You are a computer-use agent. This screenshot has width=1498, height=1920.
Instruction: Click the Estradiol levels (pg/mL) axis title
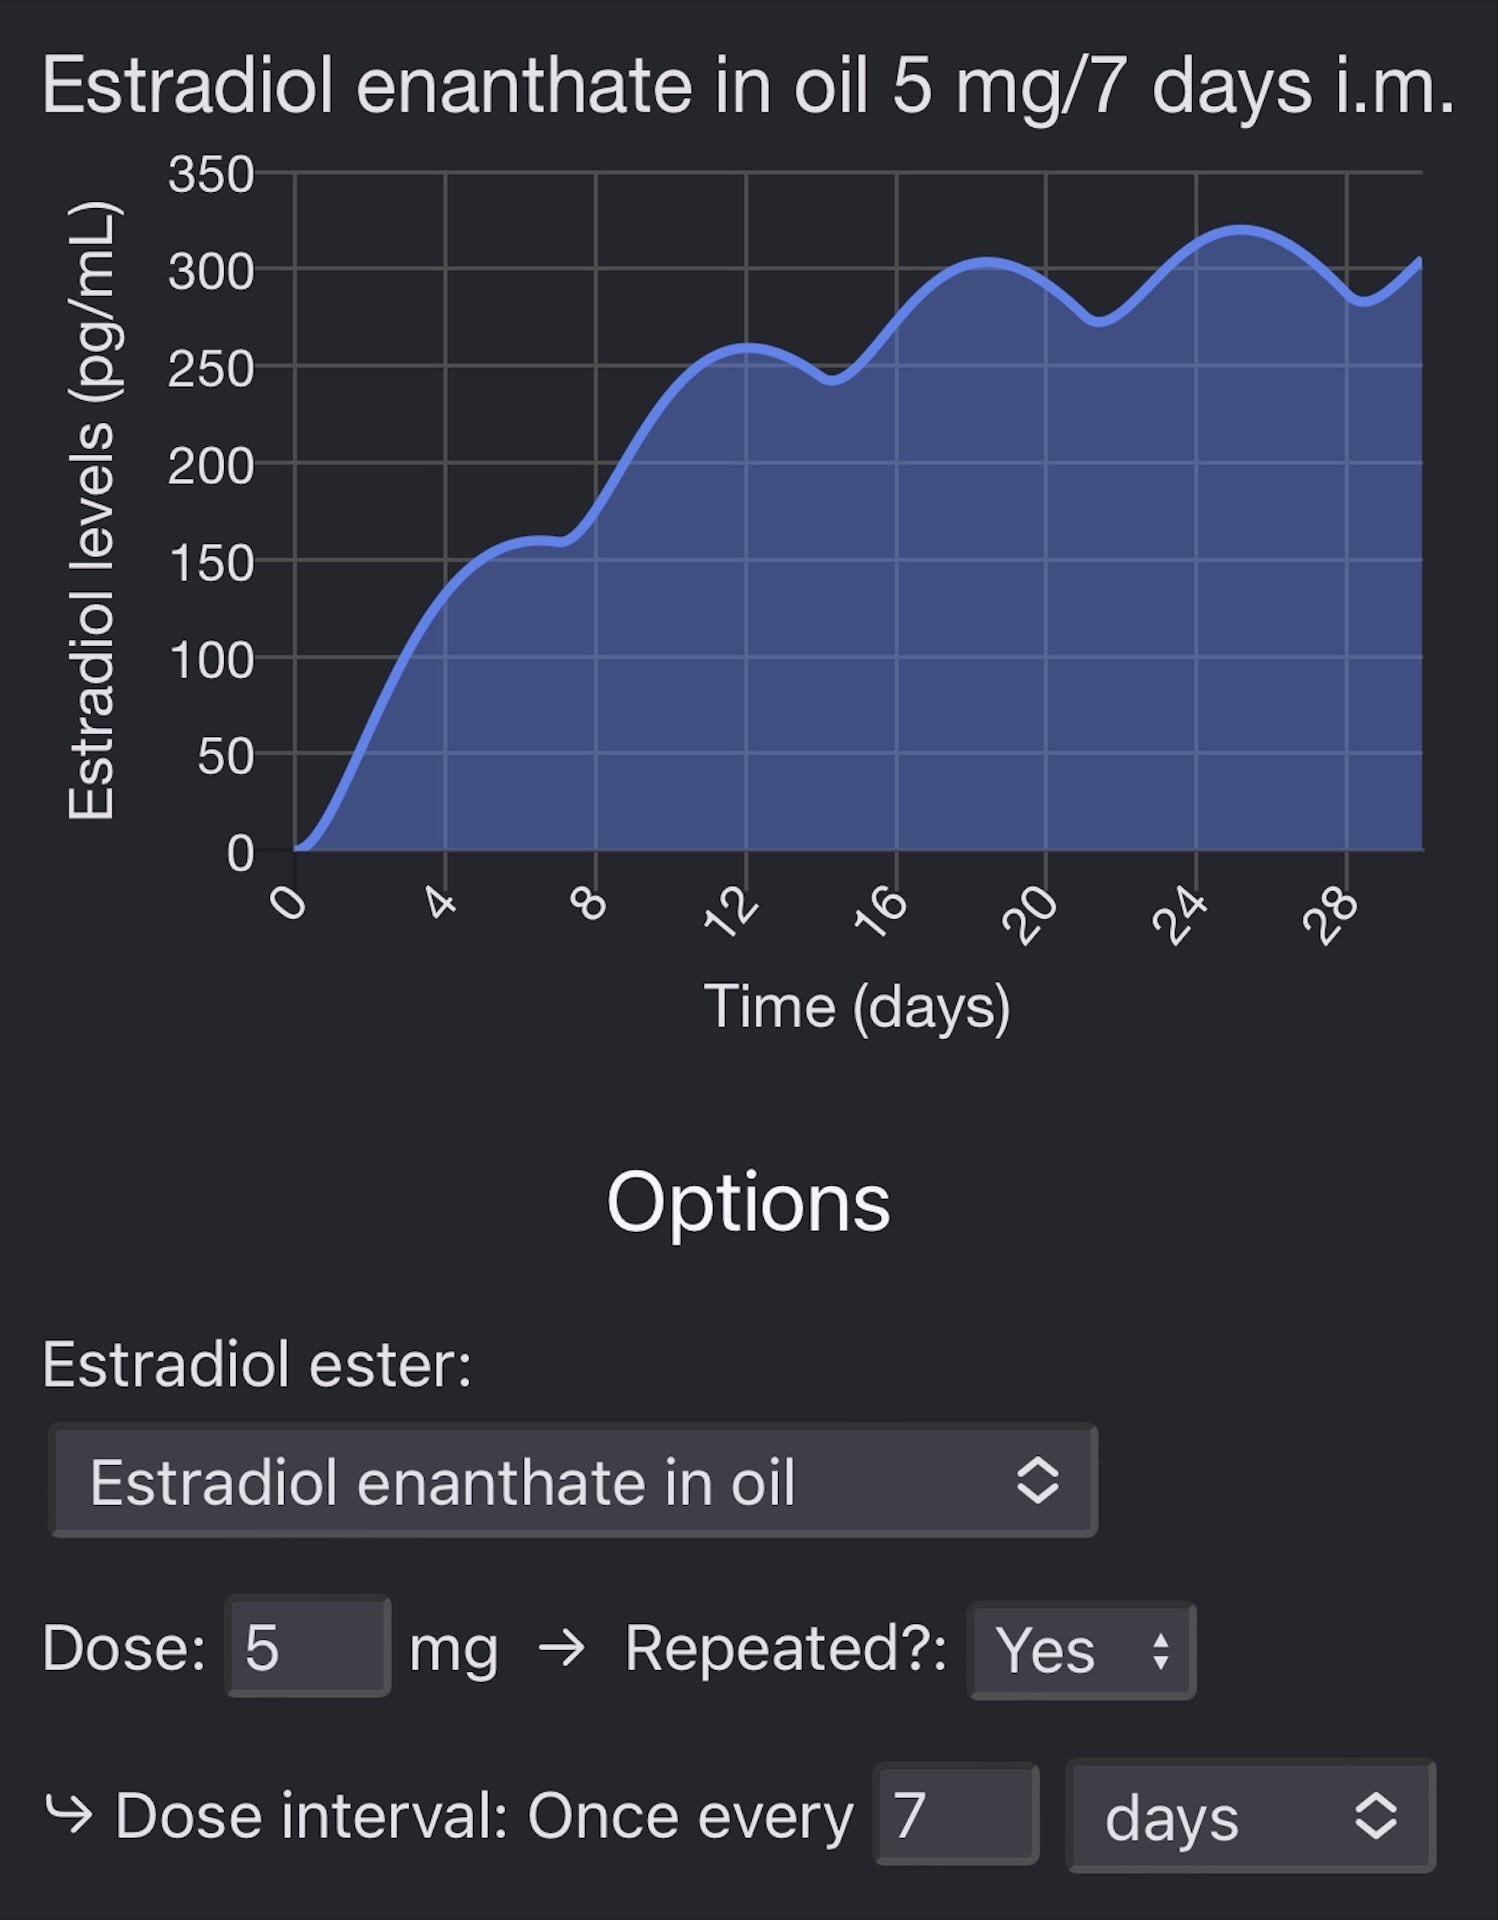click(x=92, y=510)
